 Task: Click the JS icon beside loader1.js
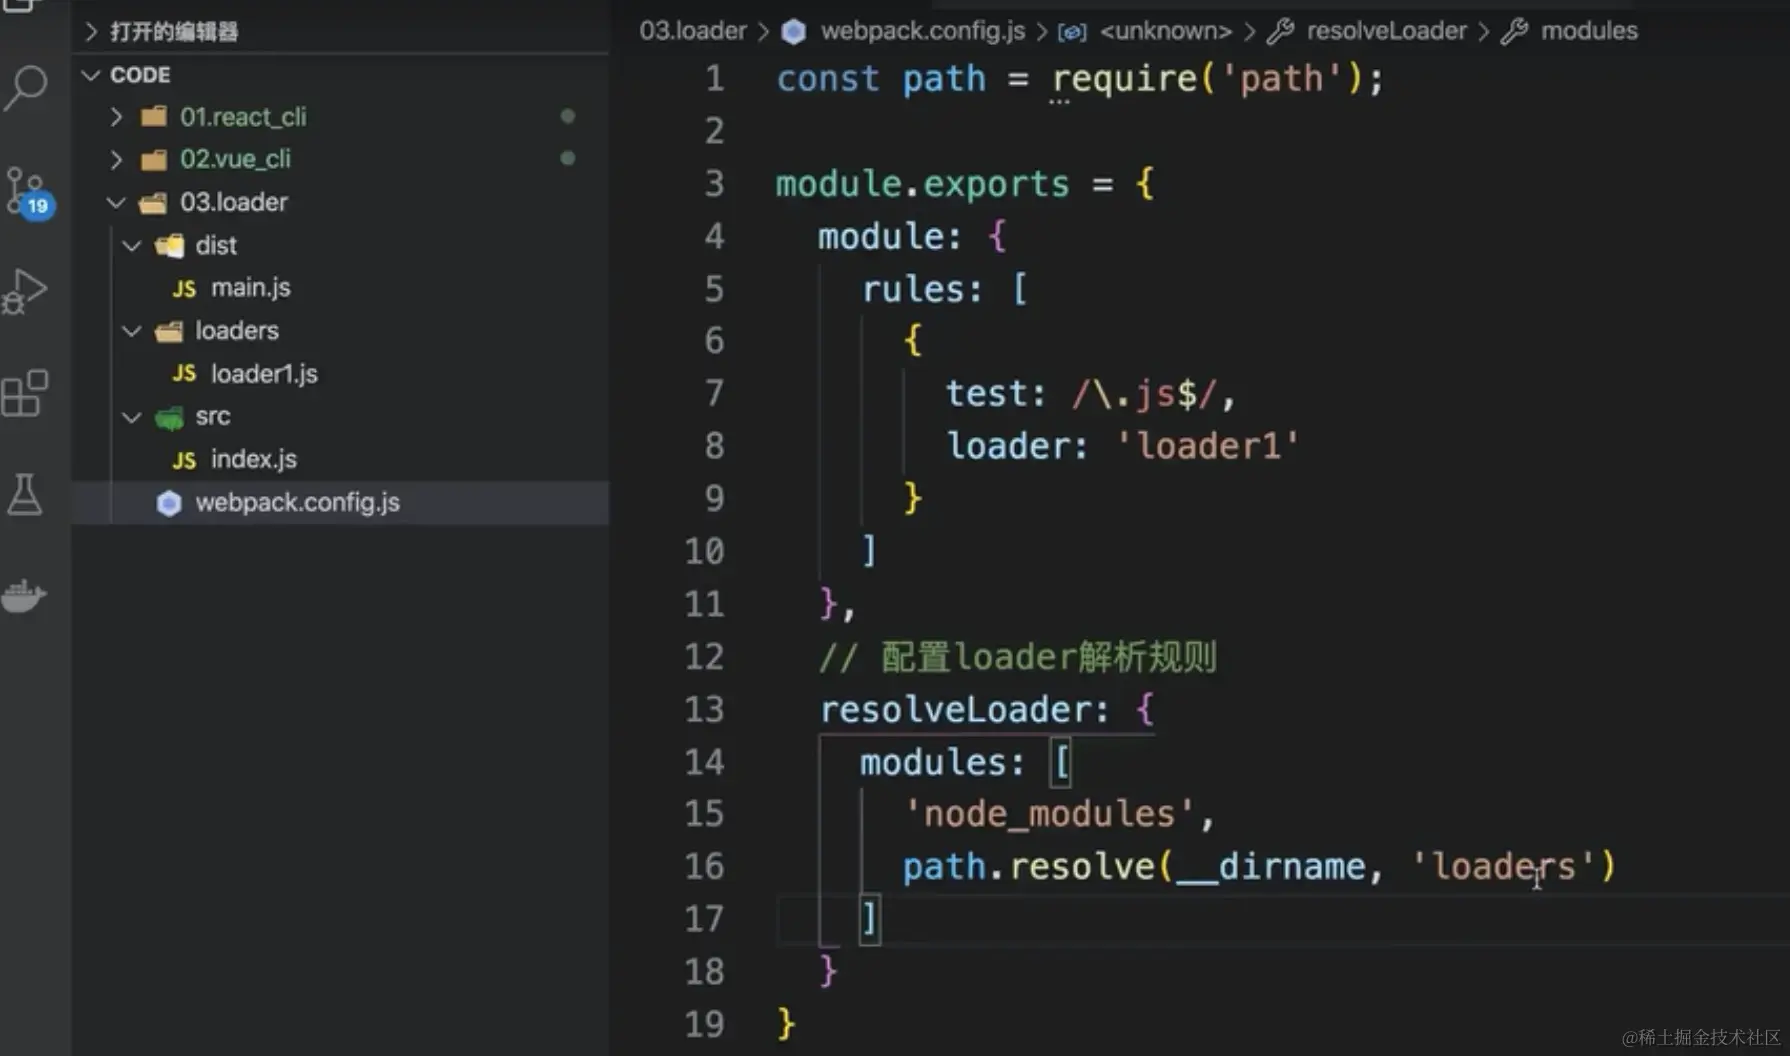point(184,374)
